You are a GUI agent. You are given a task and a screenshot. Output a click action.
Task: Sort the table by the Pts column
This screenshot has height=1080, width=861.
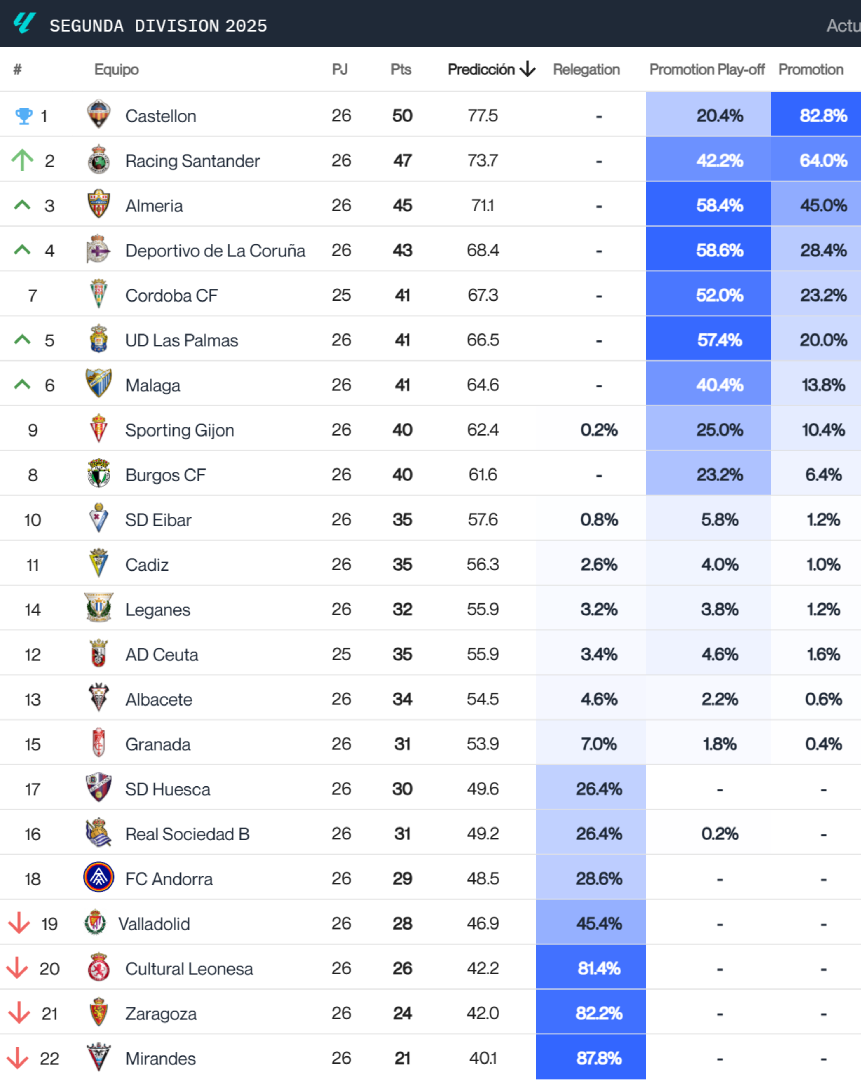tap(400, 70)
